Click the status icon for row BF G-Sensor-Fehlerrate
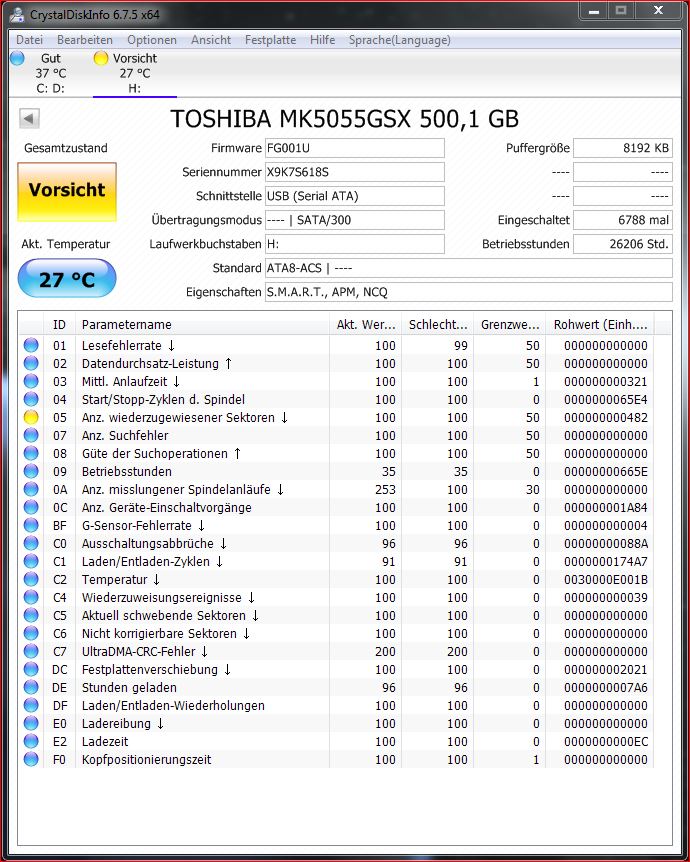The image size is (690, 862). [31, 526]
